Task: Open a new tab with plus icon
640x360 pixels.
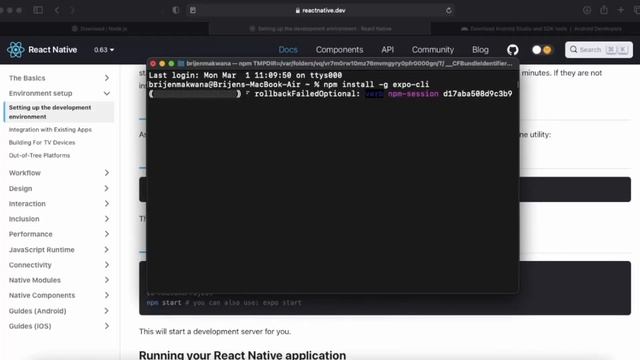Action: point(620,10)
